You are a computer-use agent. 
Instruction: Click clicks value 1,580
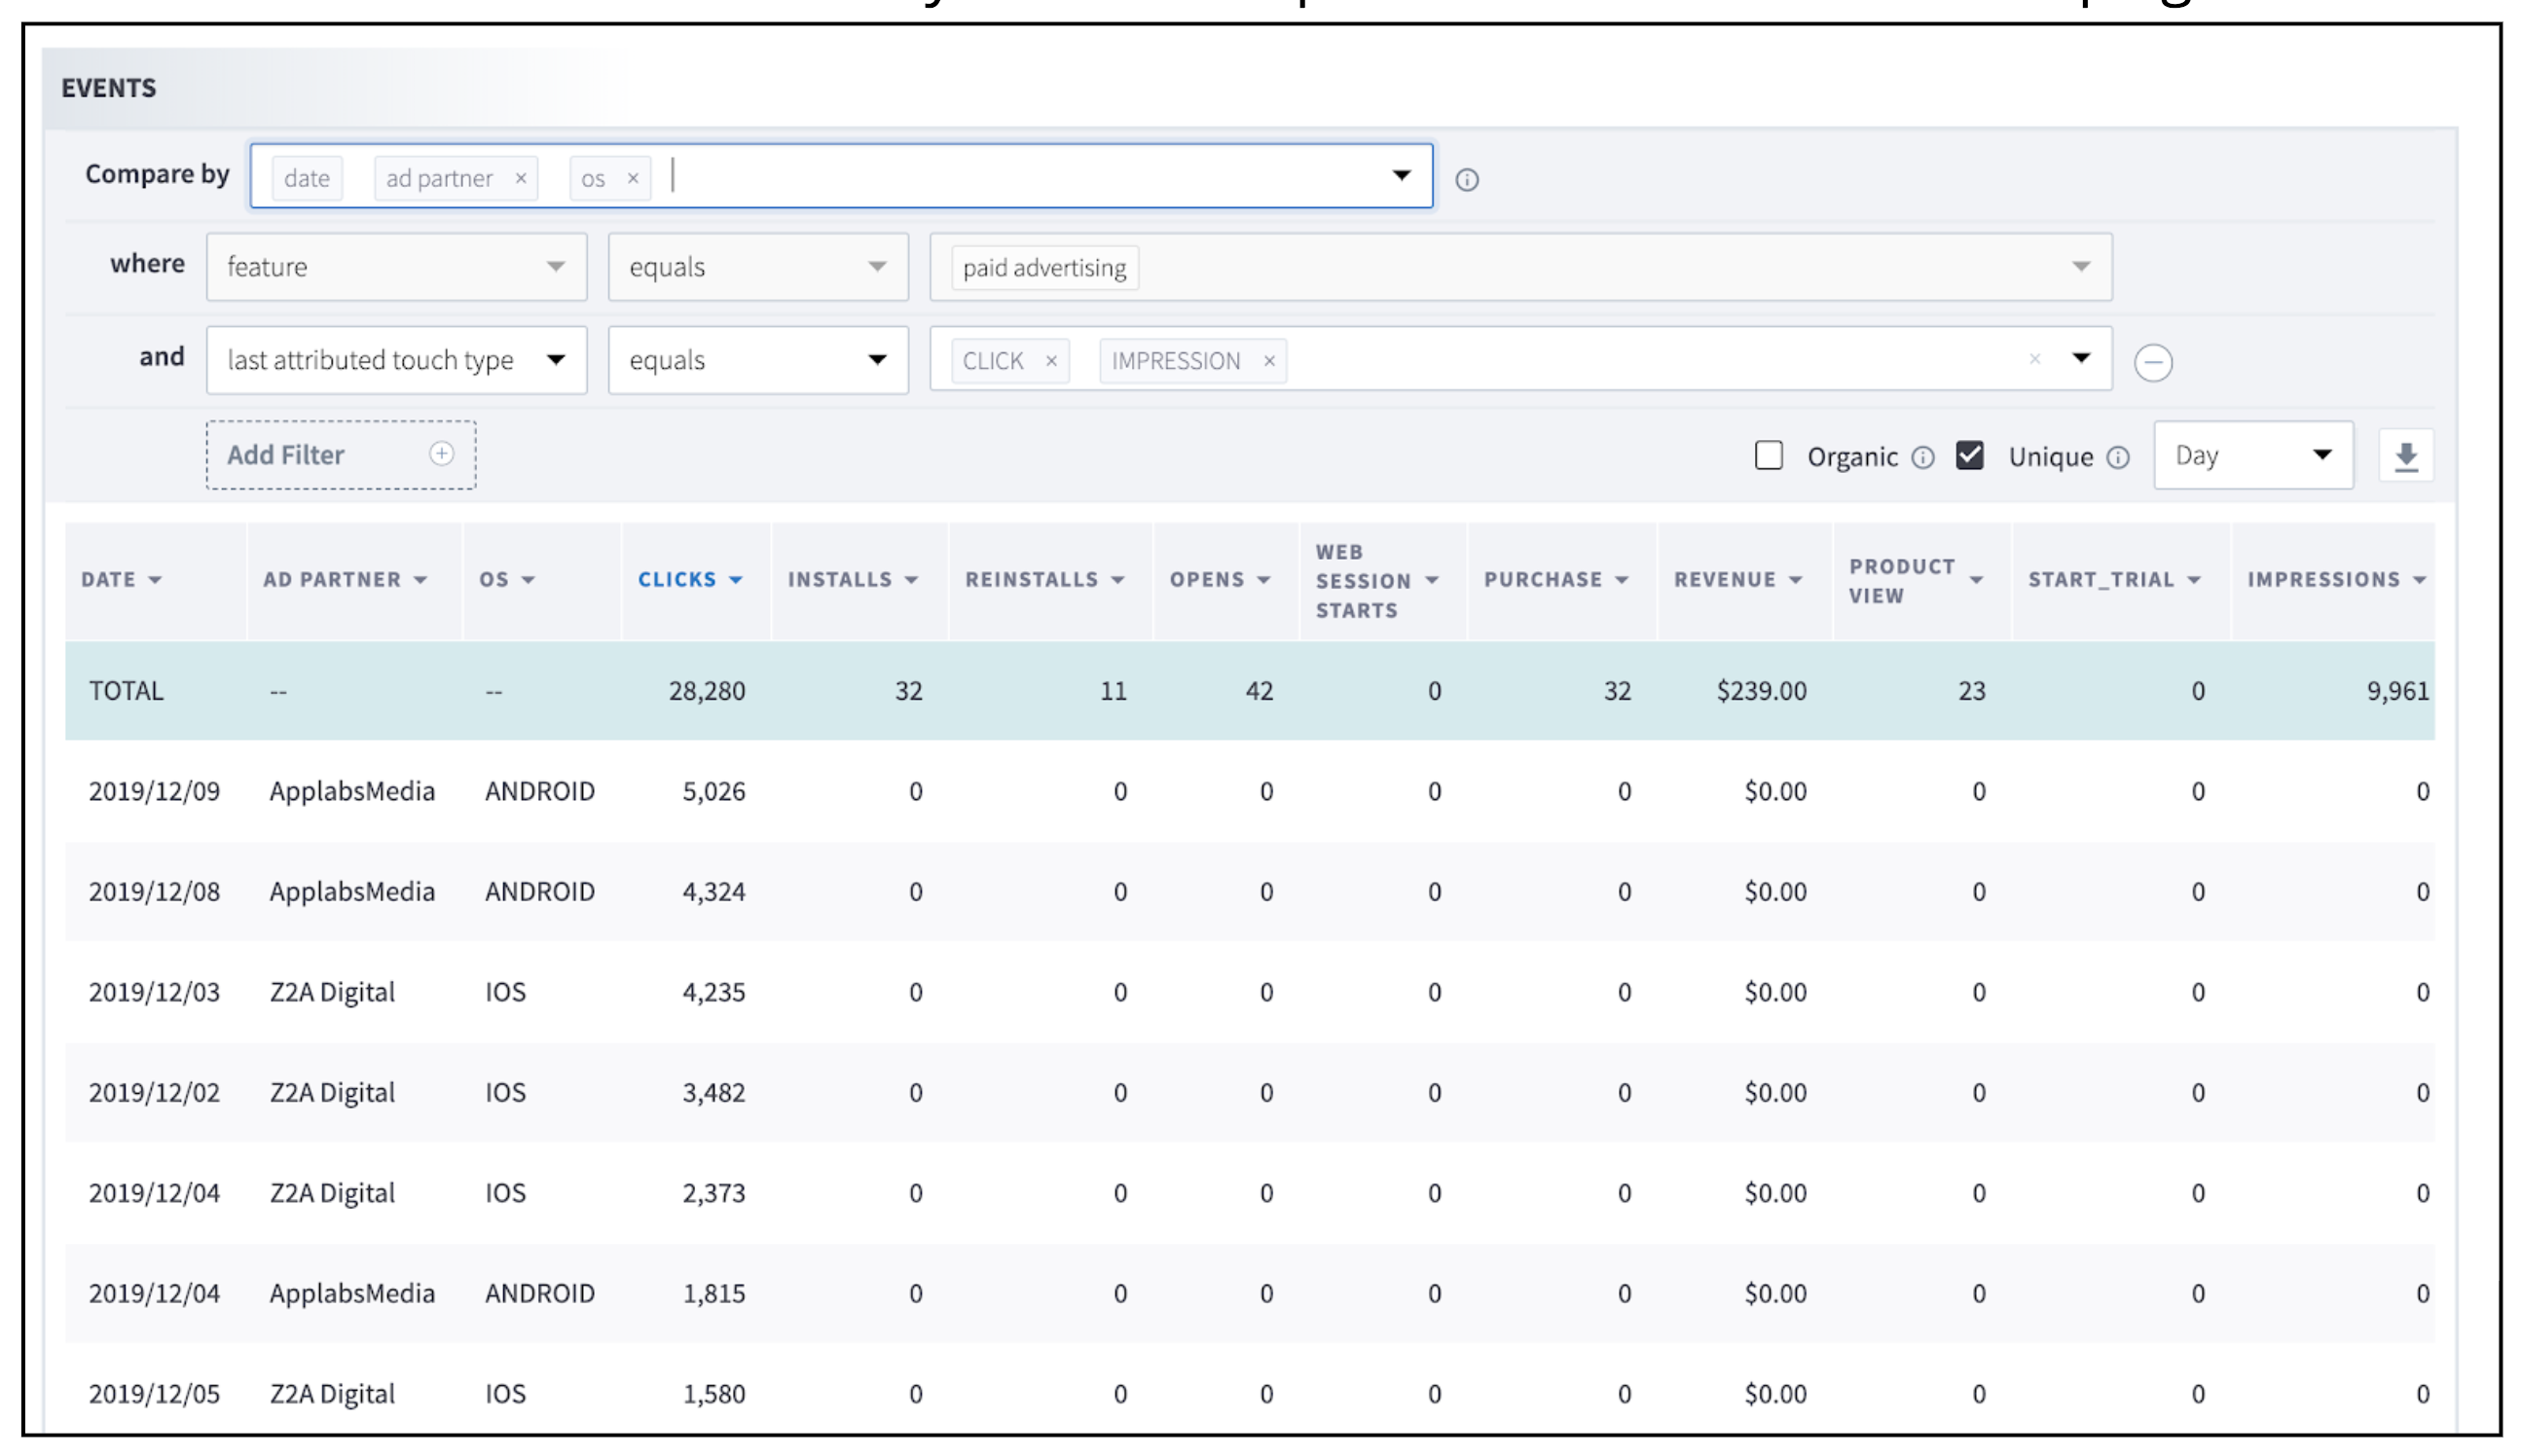(x=713, y=1395)
